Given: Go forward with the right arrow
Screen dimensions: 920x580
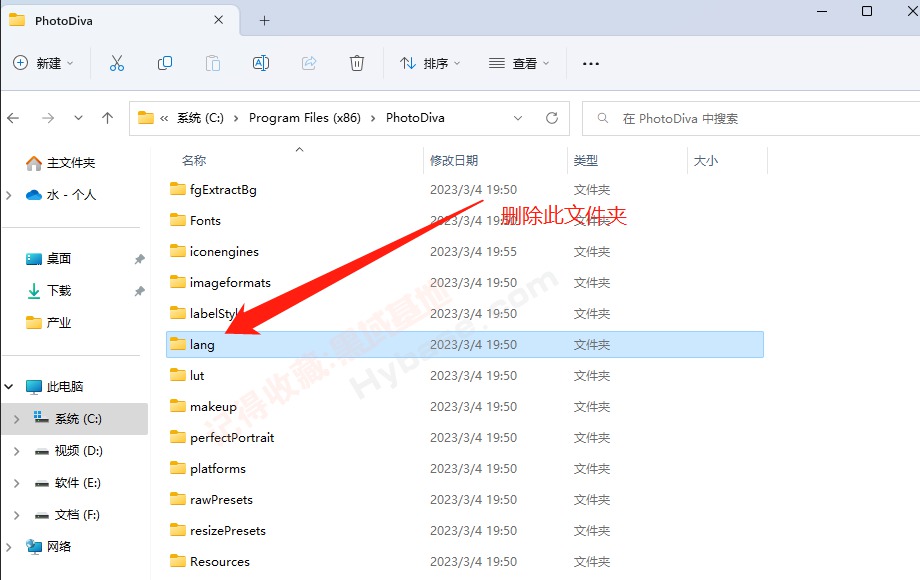Looking at the screenshot, I should click(x=48, y=118).
